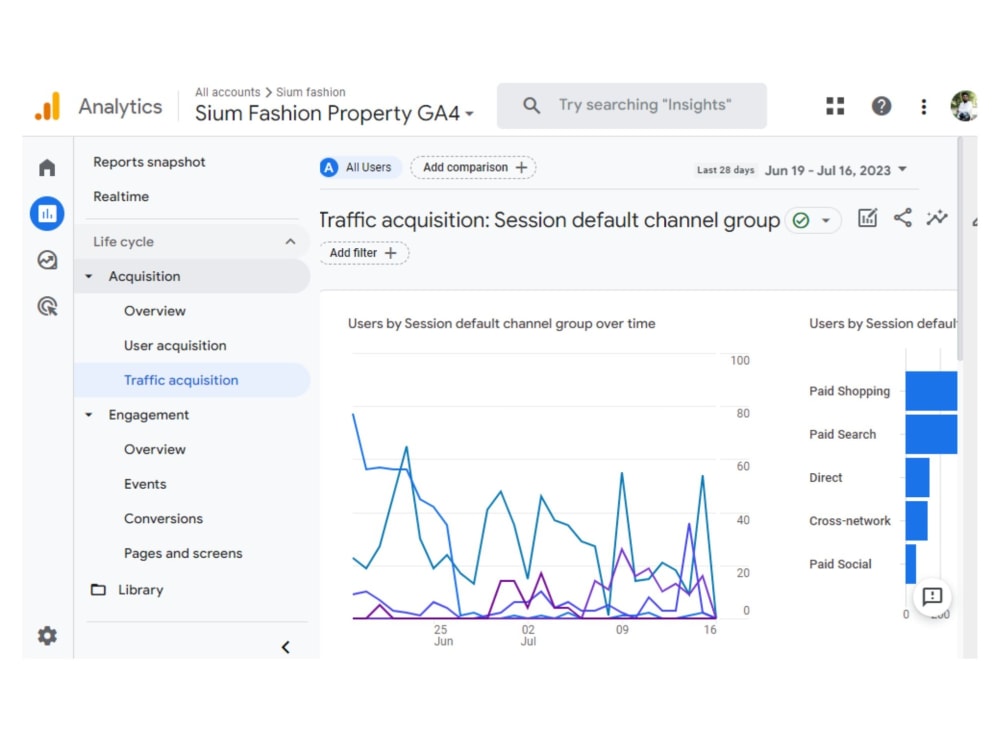Open the Library section

[140, 590]
